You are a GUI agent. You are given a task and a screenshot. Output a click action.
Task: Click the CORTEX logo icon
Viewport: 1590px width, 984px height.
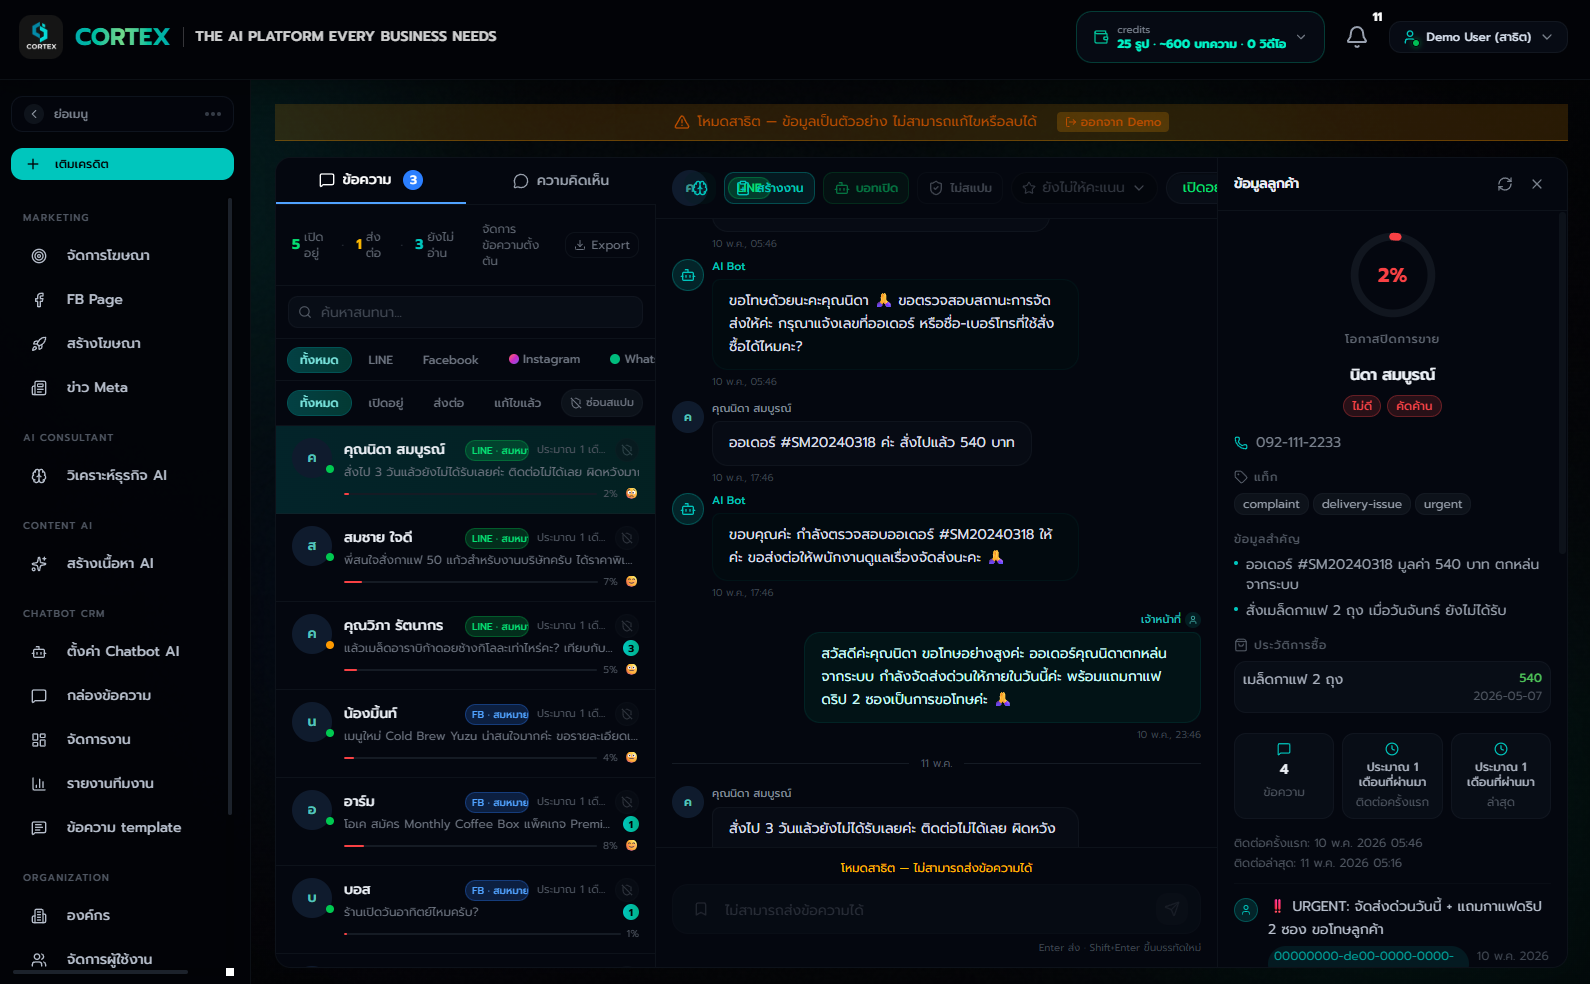41,37
